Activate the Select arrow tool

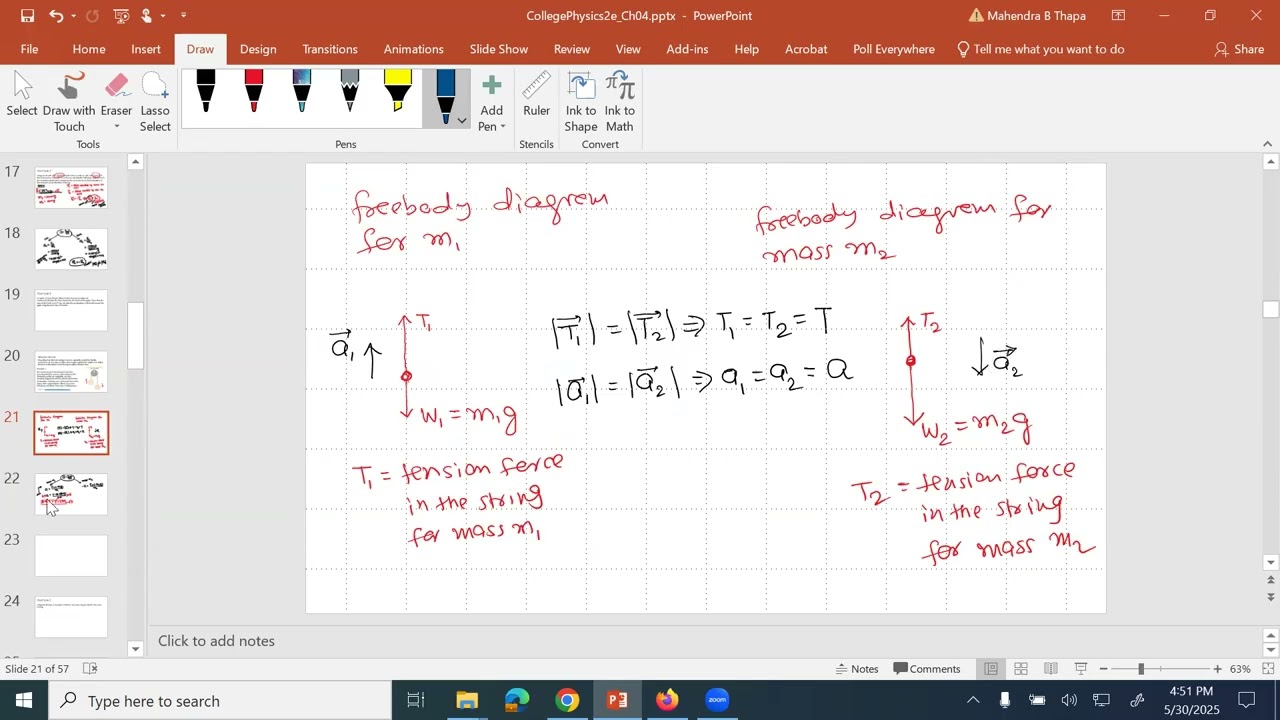pyautogui.click(x=22, y=95)
